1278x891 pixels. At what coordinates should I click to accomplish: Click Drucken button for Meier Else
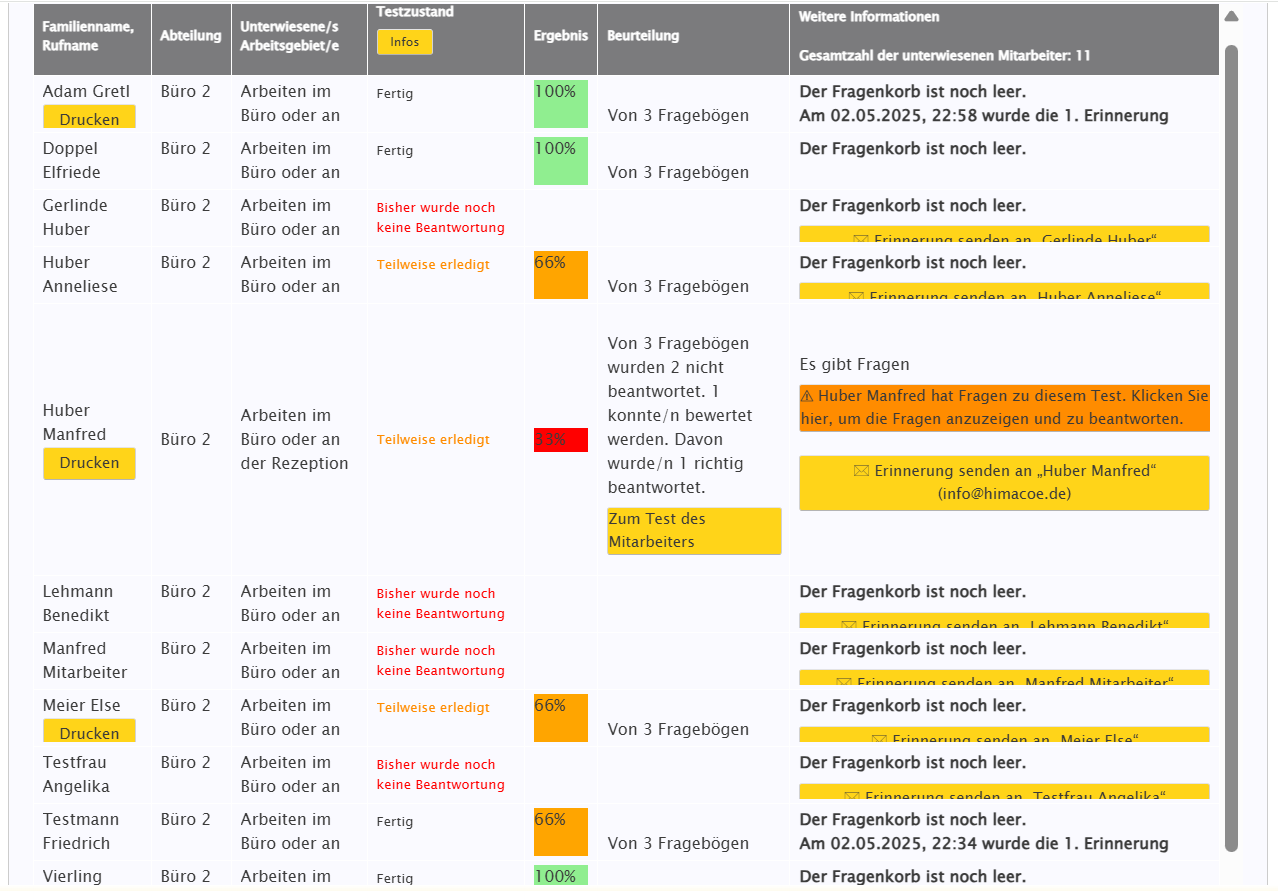coord(89,731)
